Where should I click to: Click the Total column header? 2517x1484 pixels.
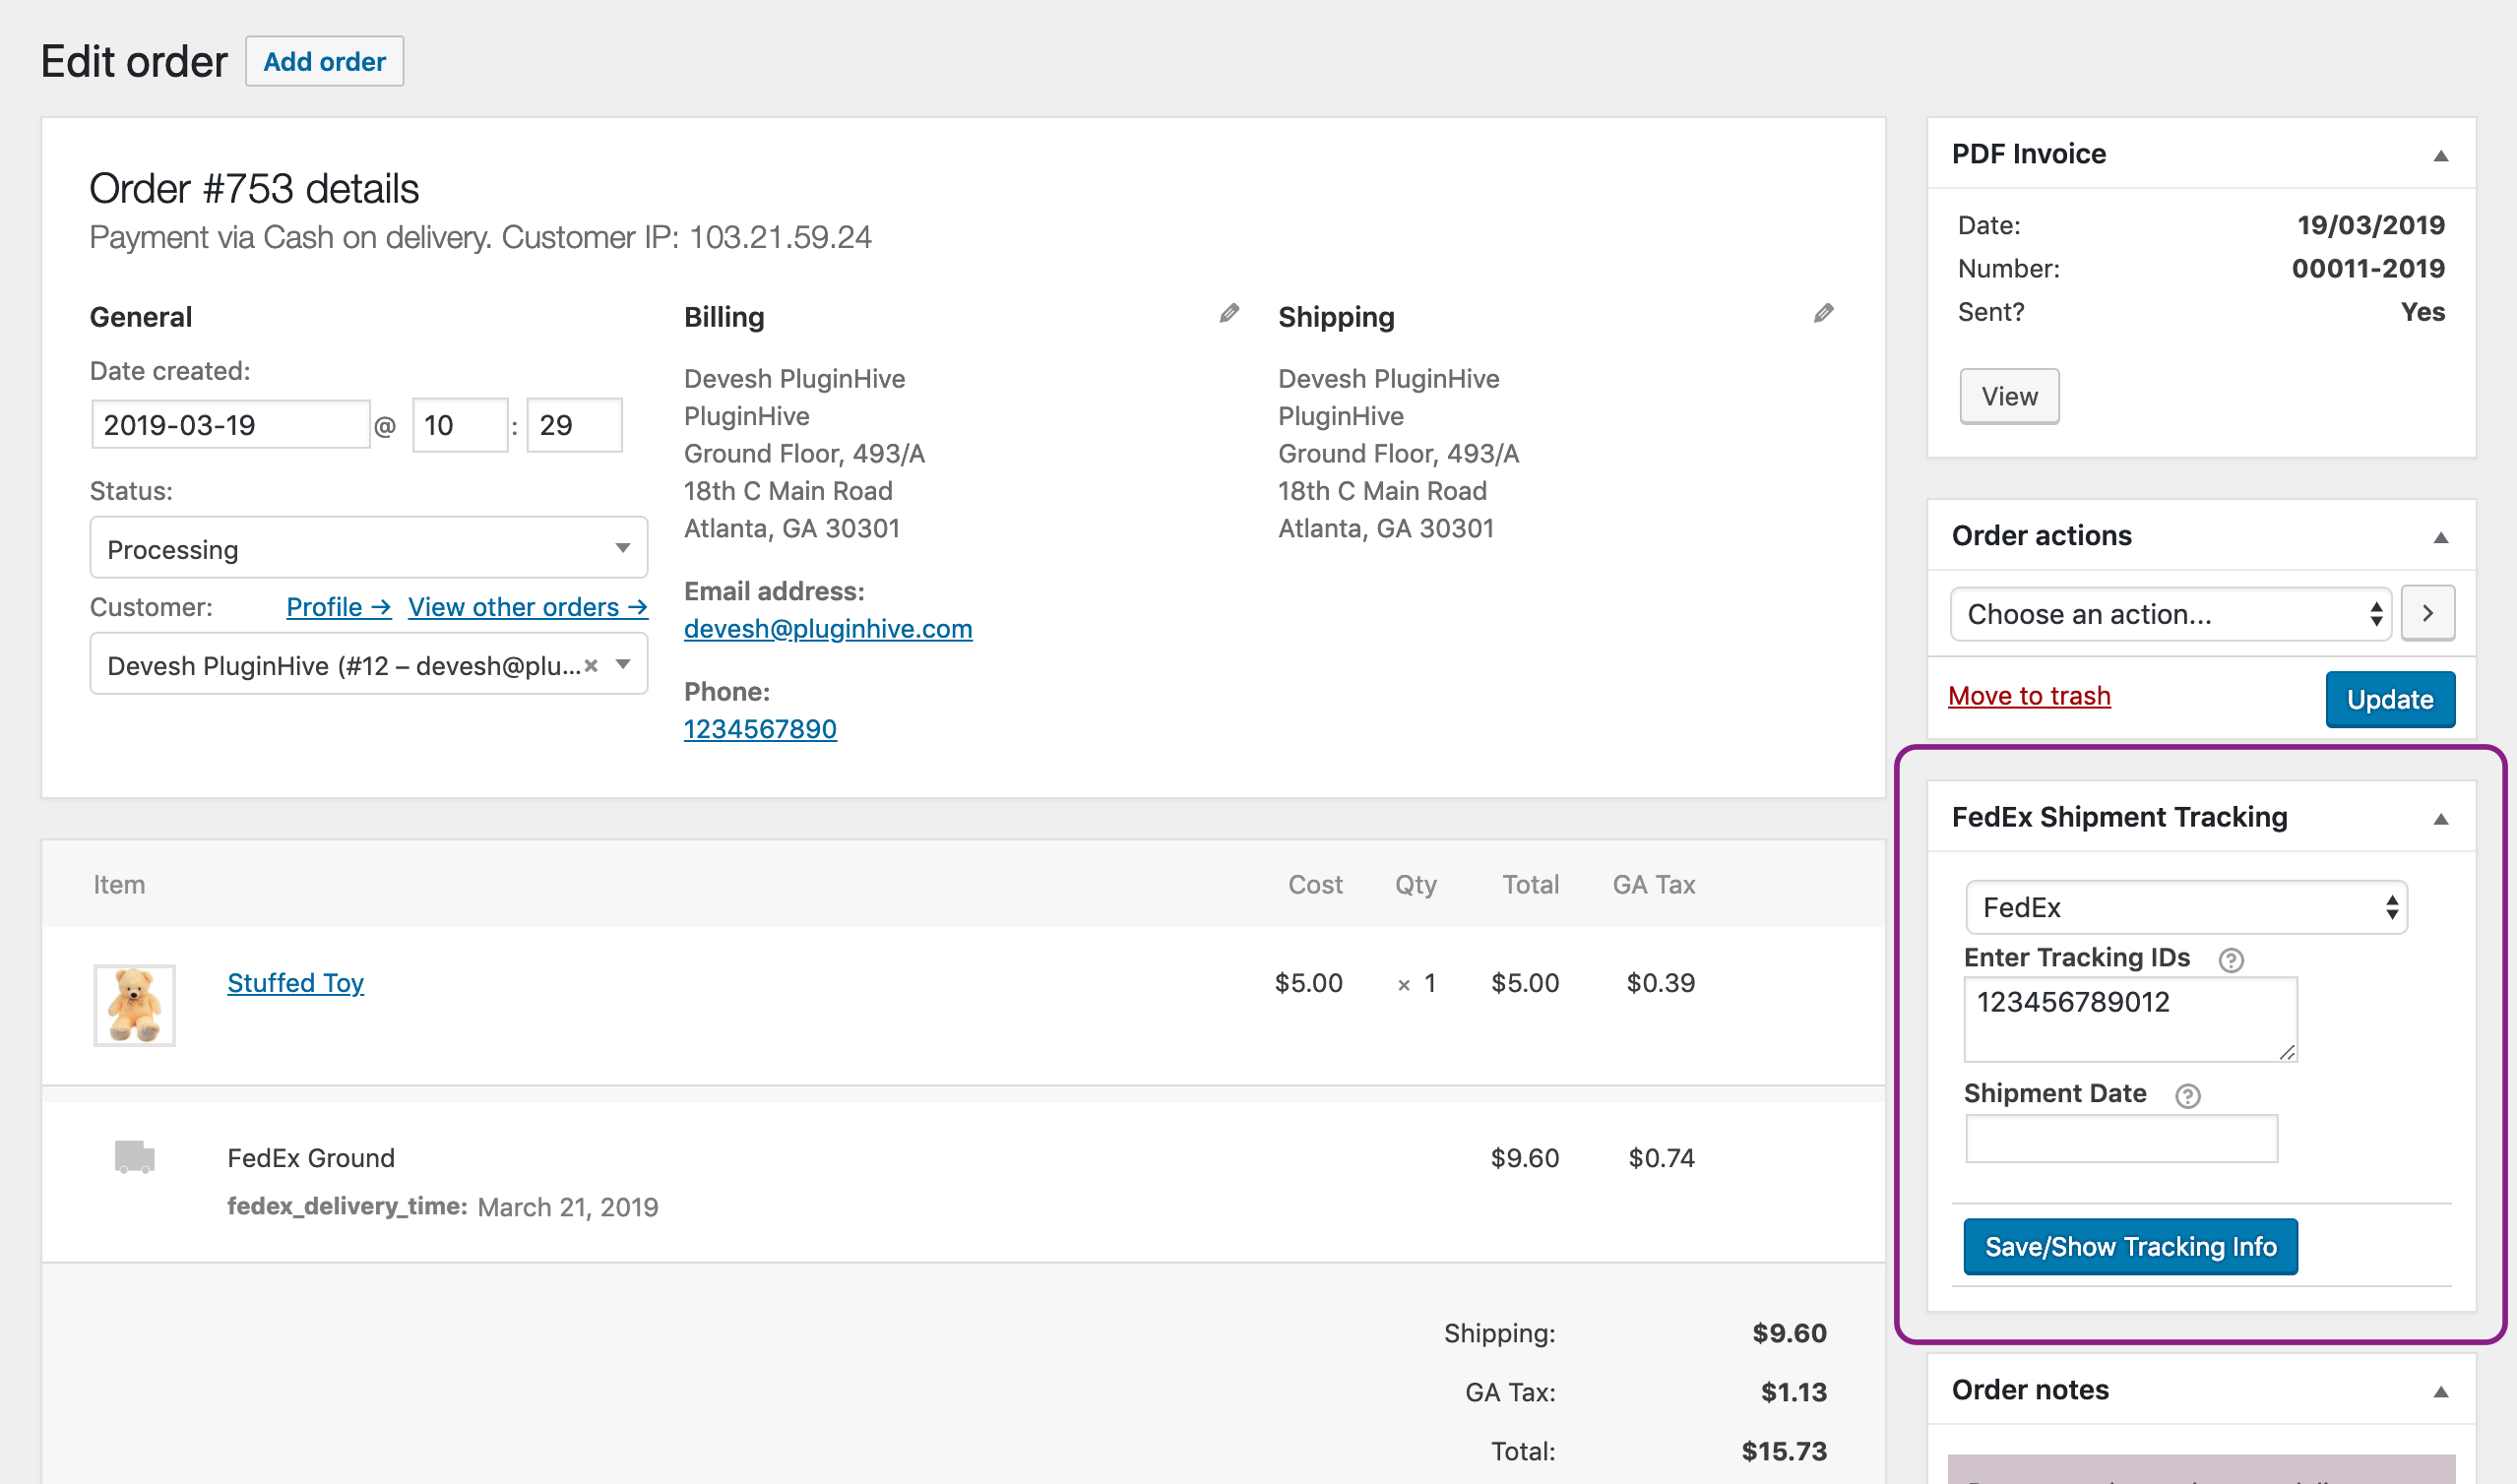[1530, 885]
